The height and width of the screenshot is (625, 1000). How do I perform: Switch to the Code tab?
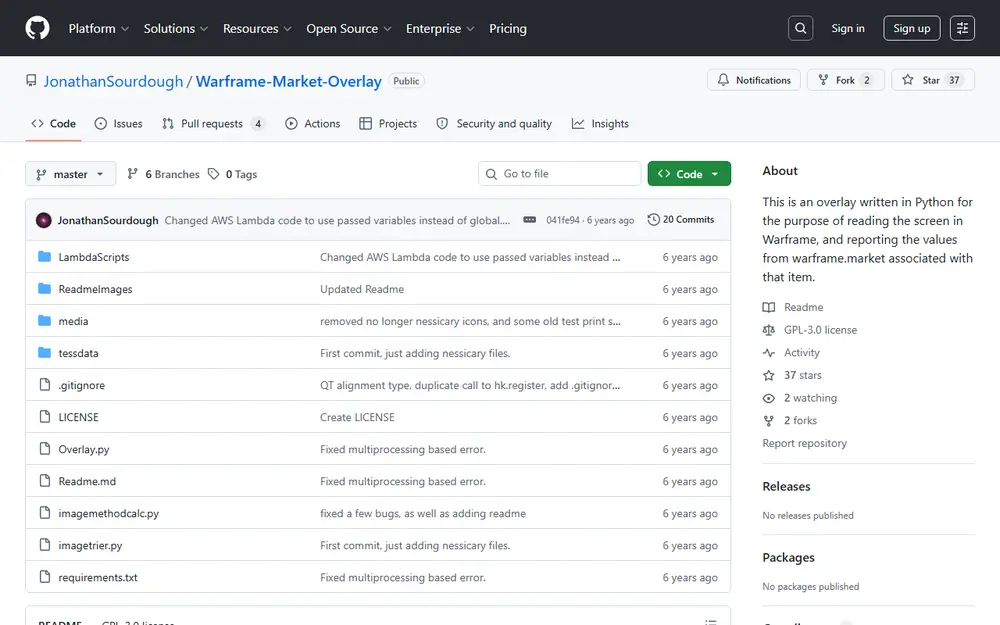54,124
